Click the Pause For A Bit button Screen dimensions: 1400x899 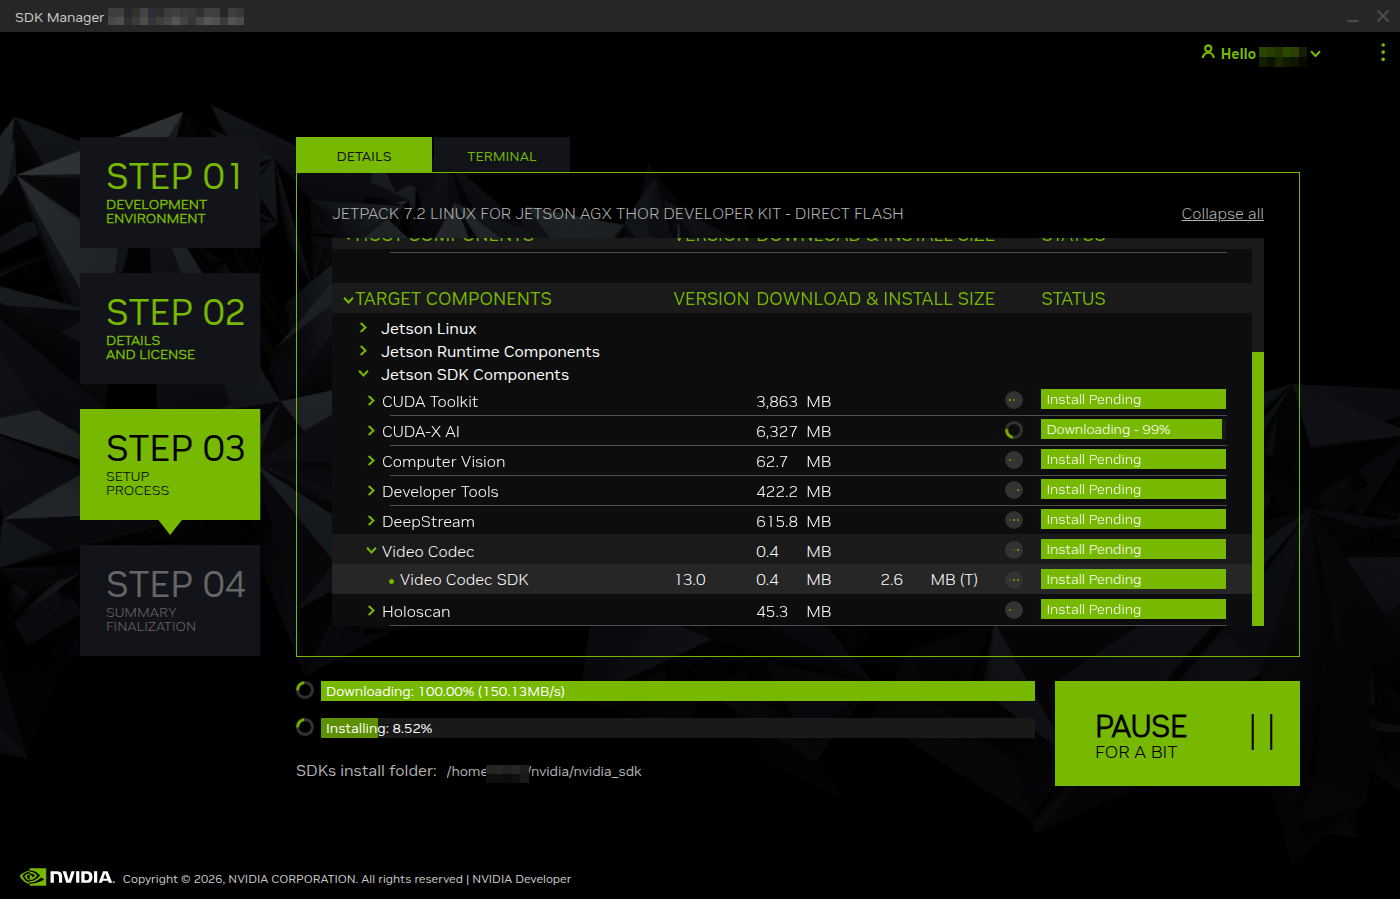[x=1177, y=733]
